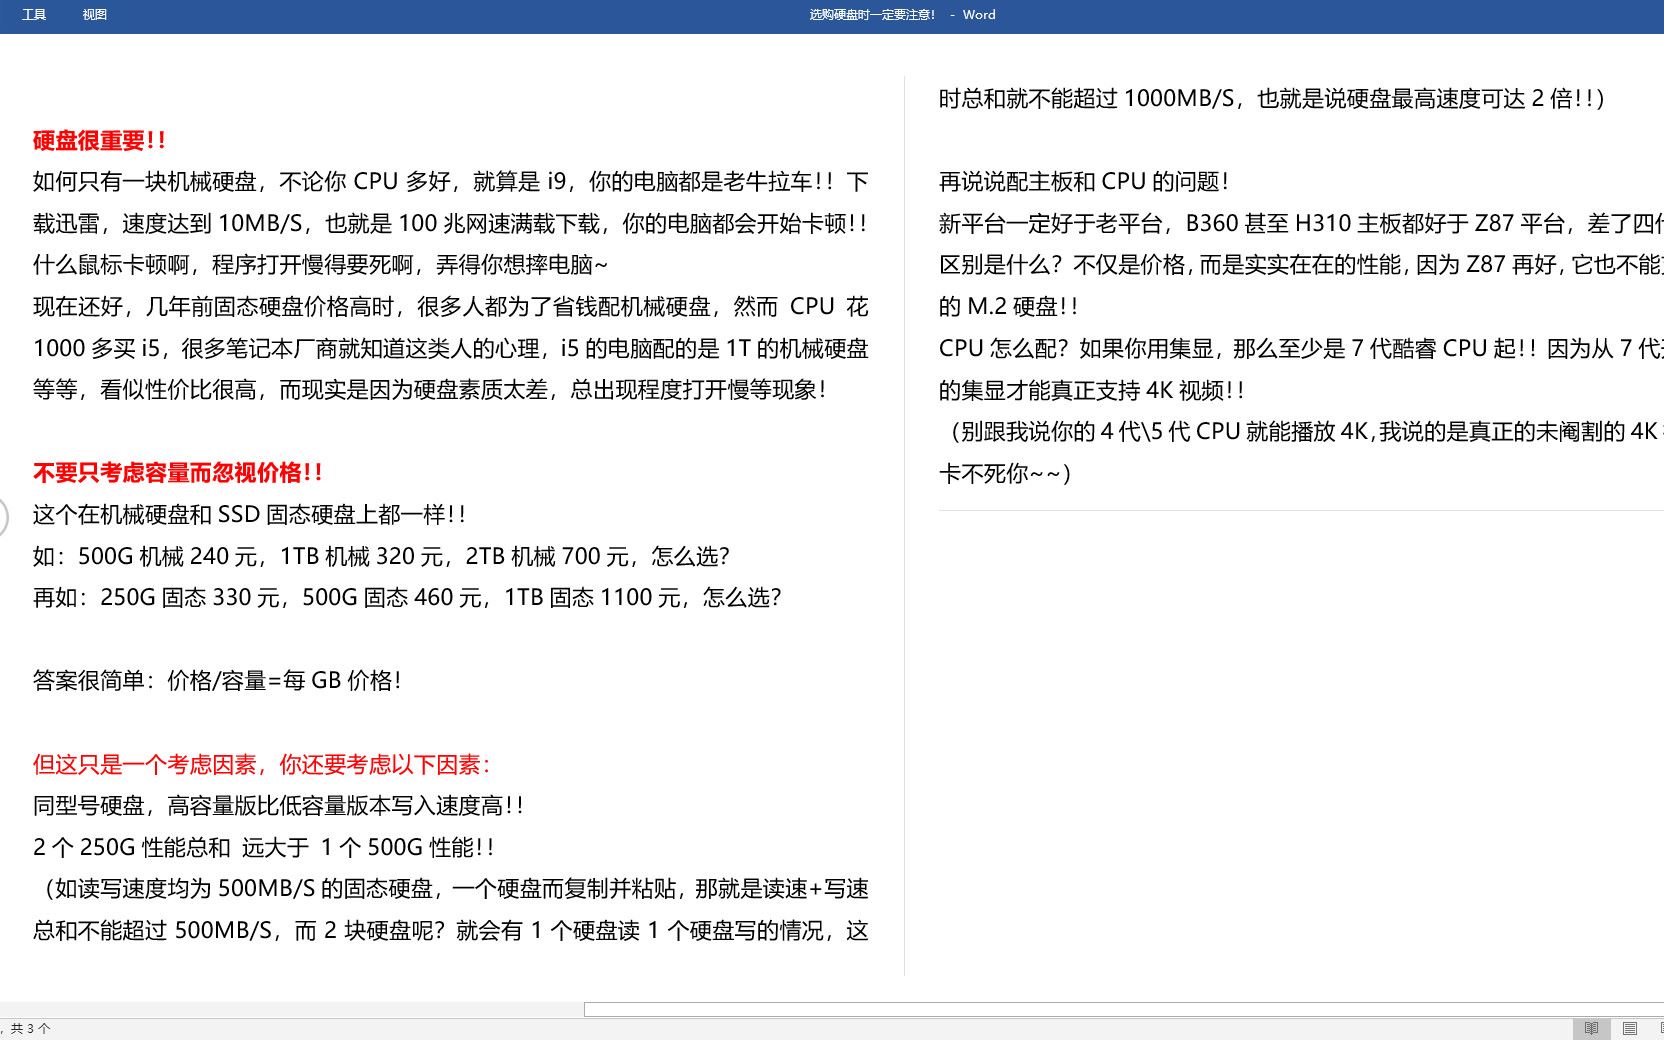
Task: Click the Read Mode icon in the status bar
Action: [1591, 1028]
